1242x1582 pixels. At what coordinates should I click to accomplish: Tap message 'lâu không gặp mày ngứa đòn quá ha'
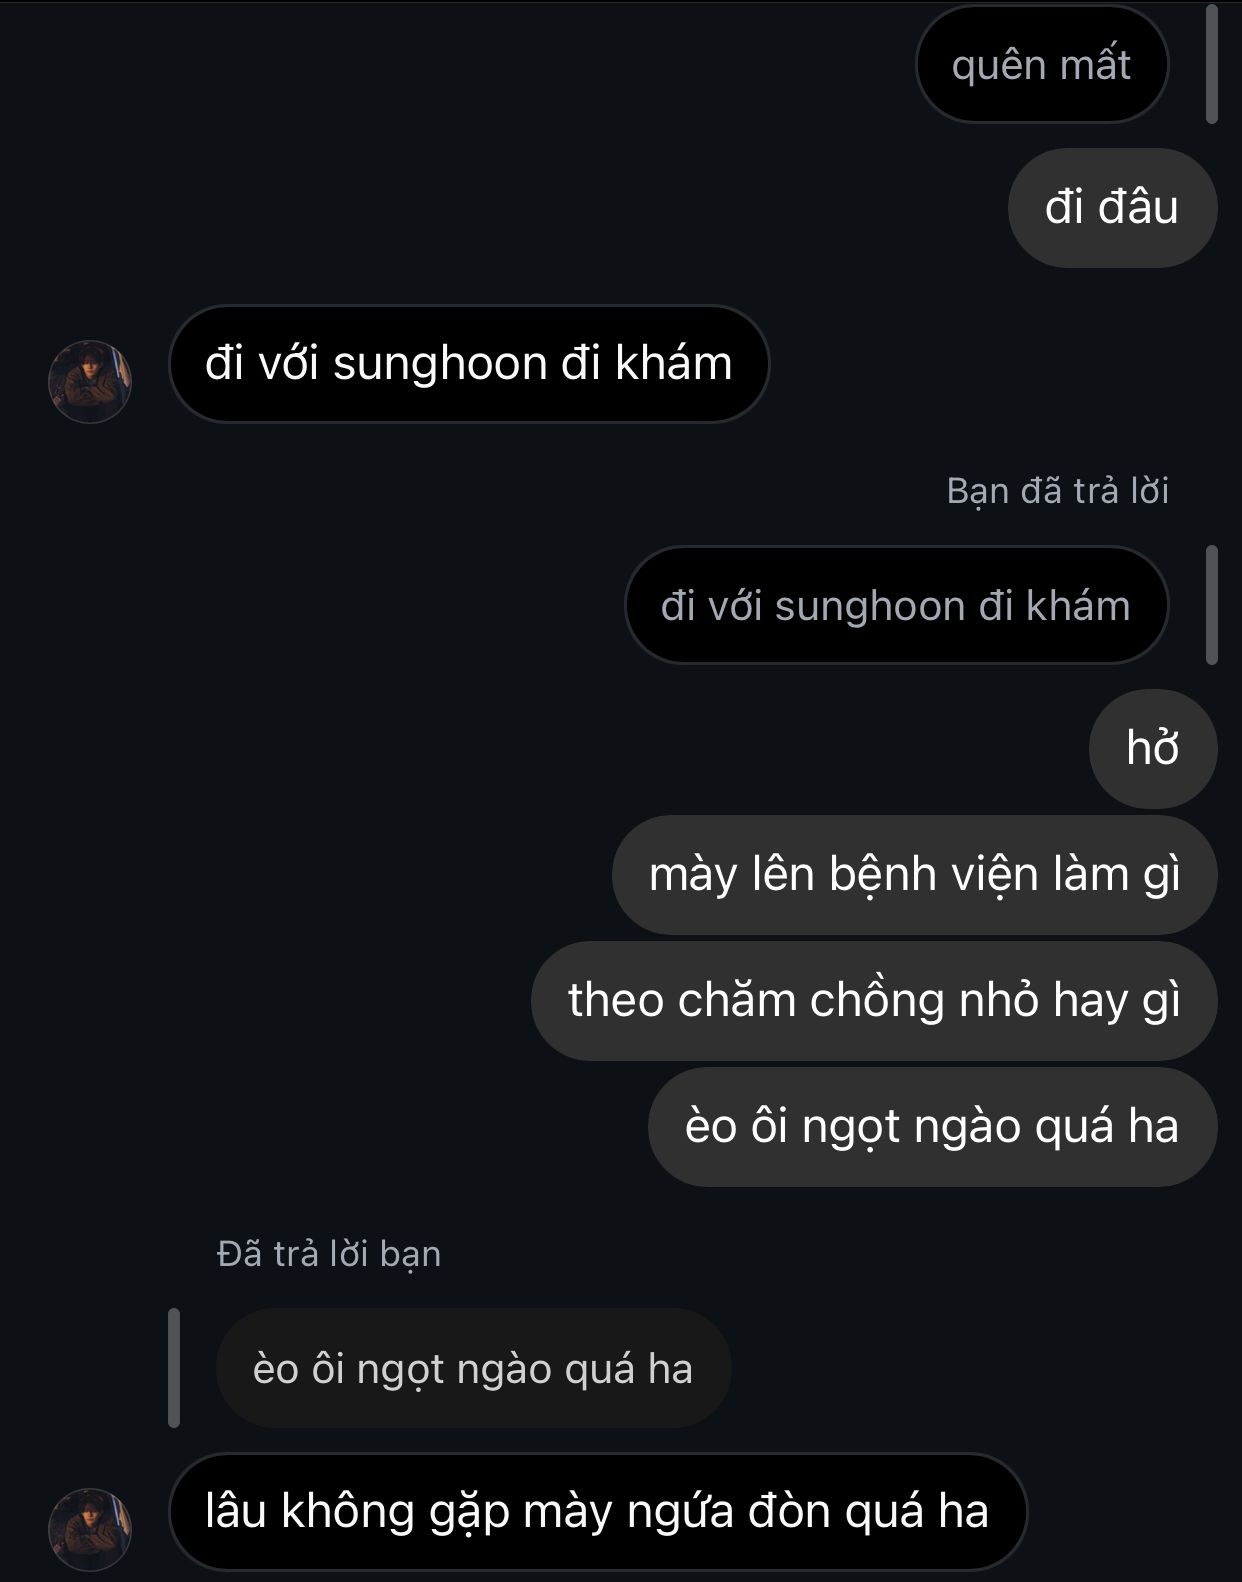(x=598, y=1511)
